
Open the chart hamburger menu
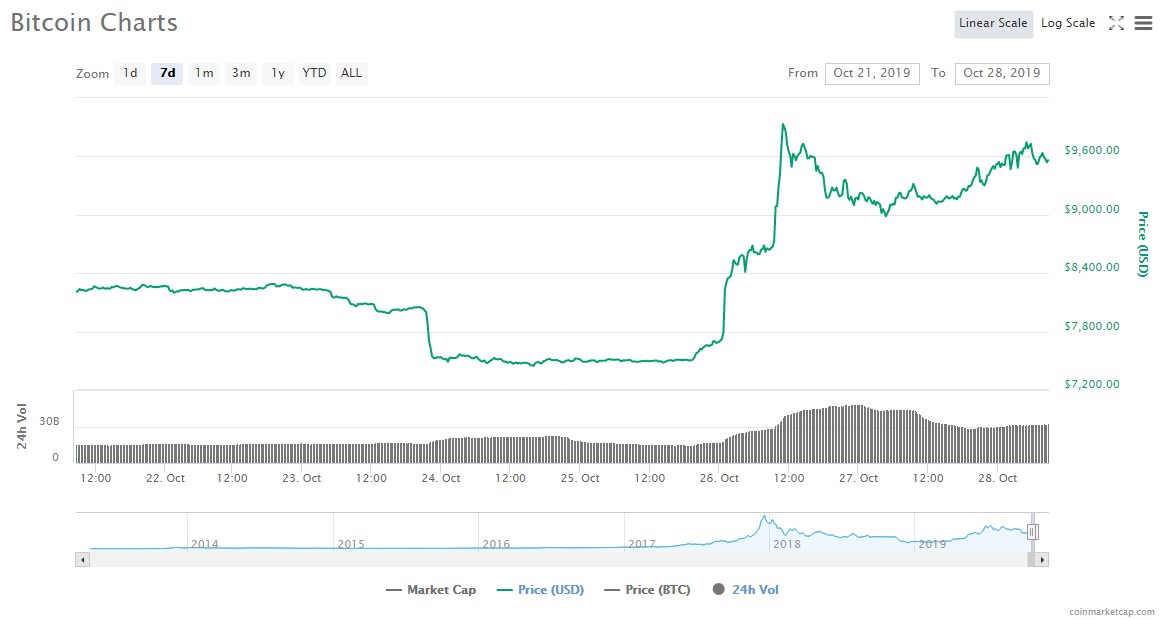1143,23
